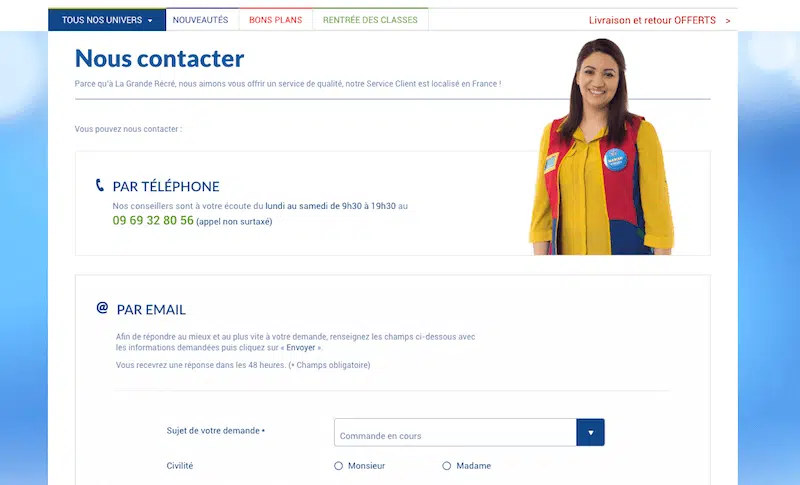Select the Madame radio button
The image size is (800, 485).
click(446, 466)
